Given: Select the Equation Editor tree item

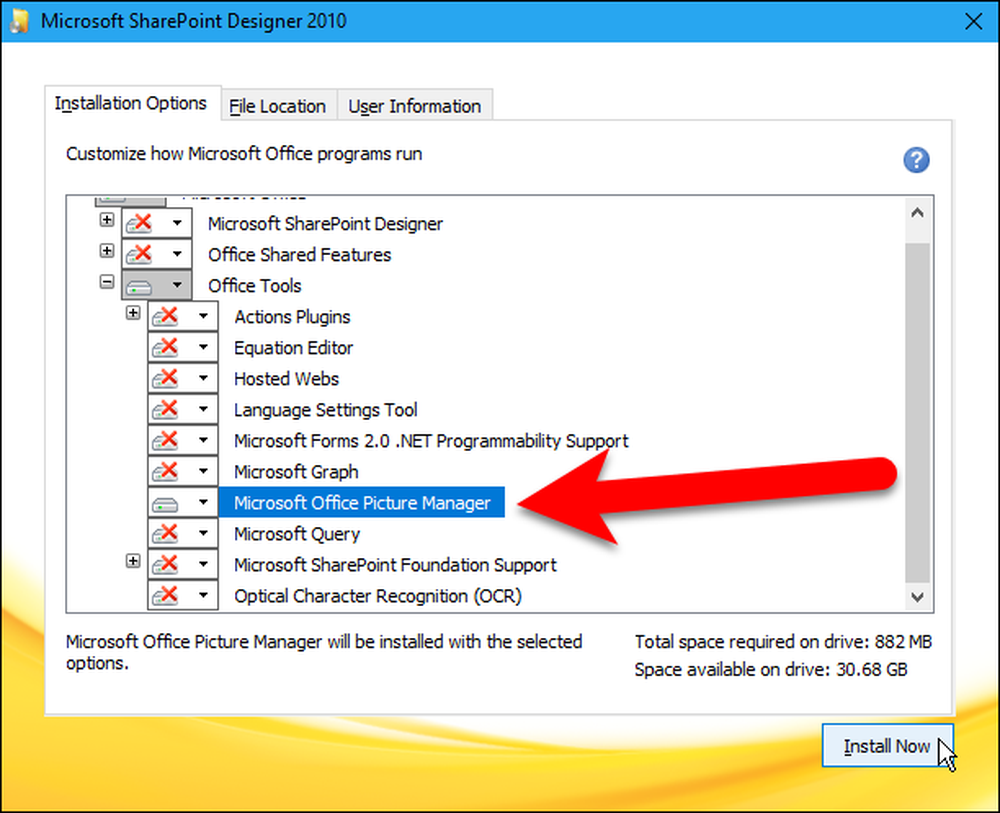Looking at the screenshot, I should 293,348.
